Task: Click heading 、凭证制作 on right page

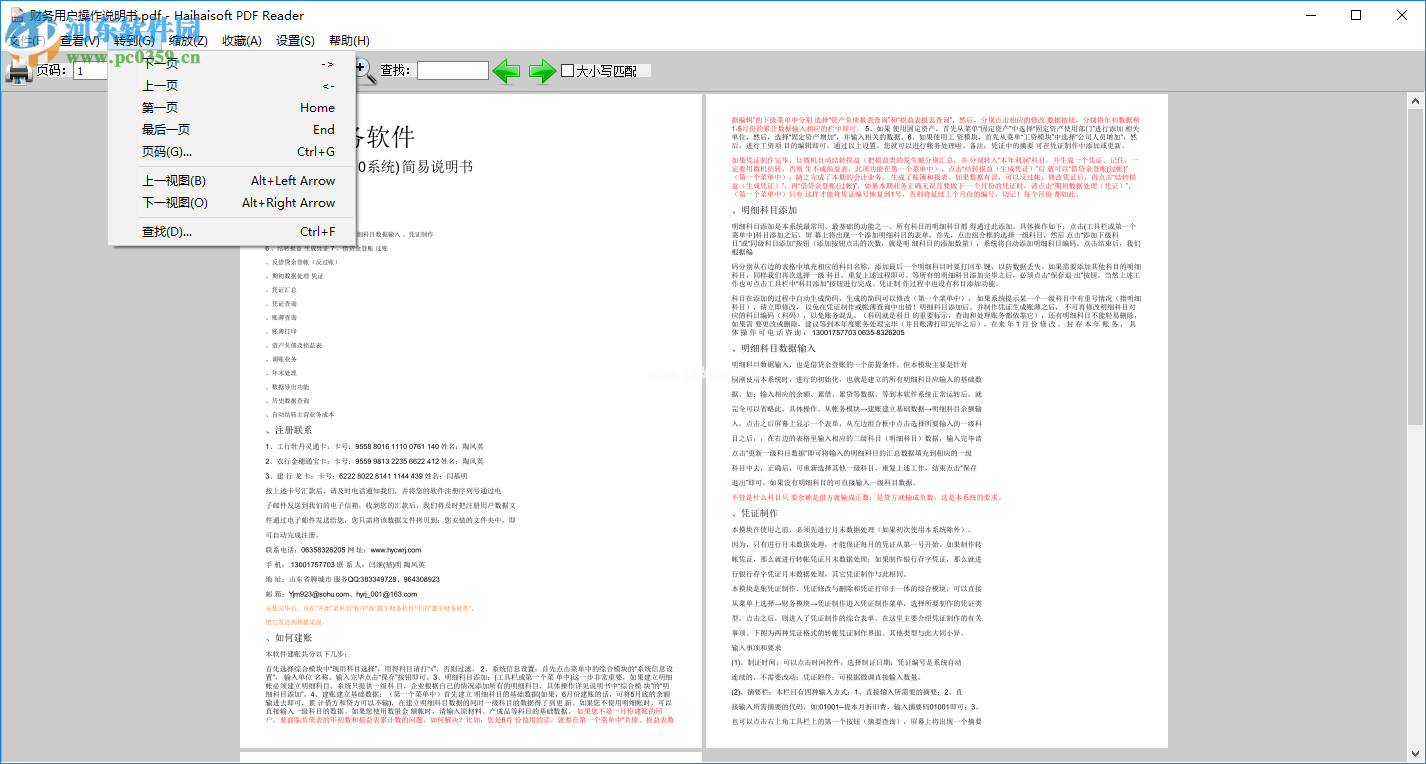Action: click(x=754, y=513)
